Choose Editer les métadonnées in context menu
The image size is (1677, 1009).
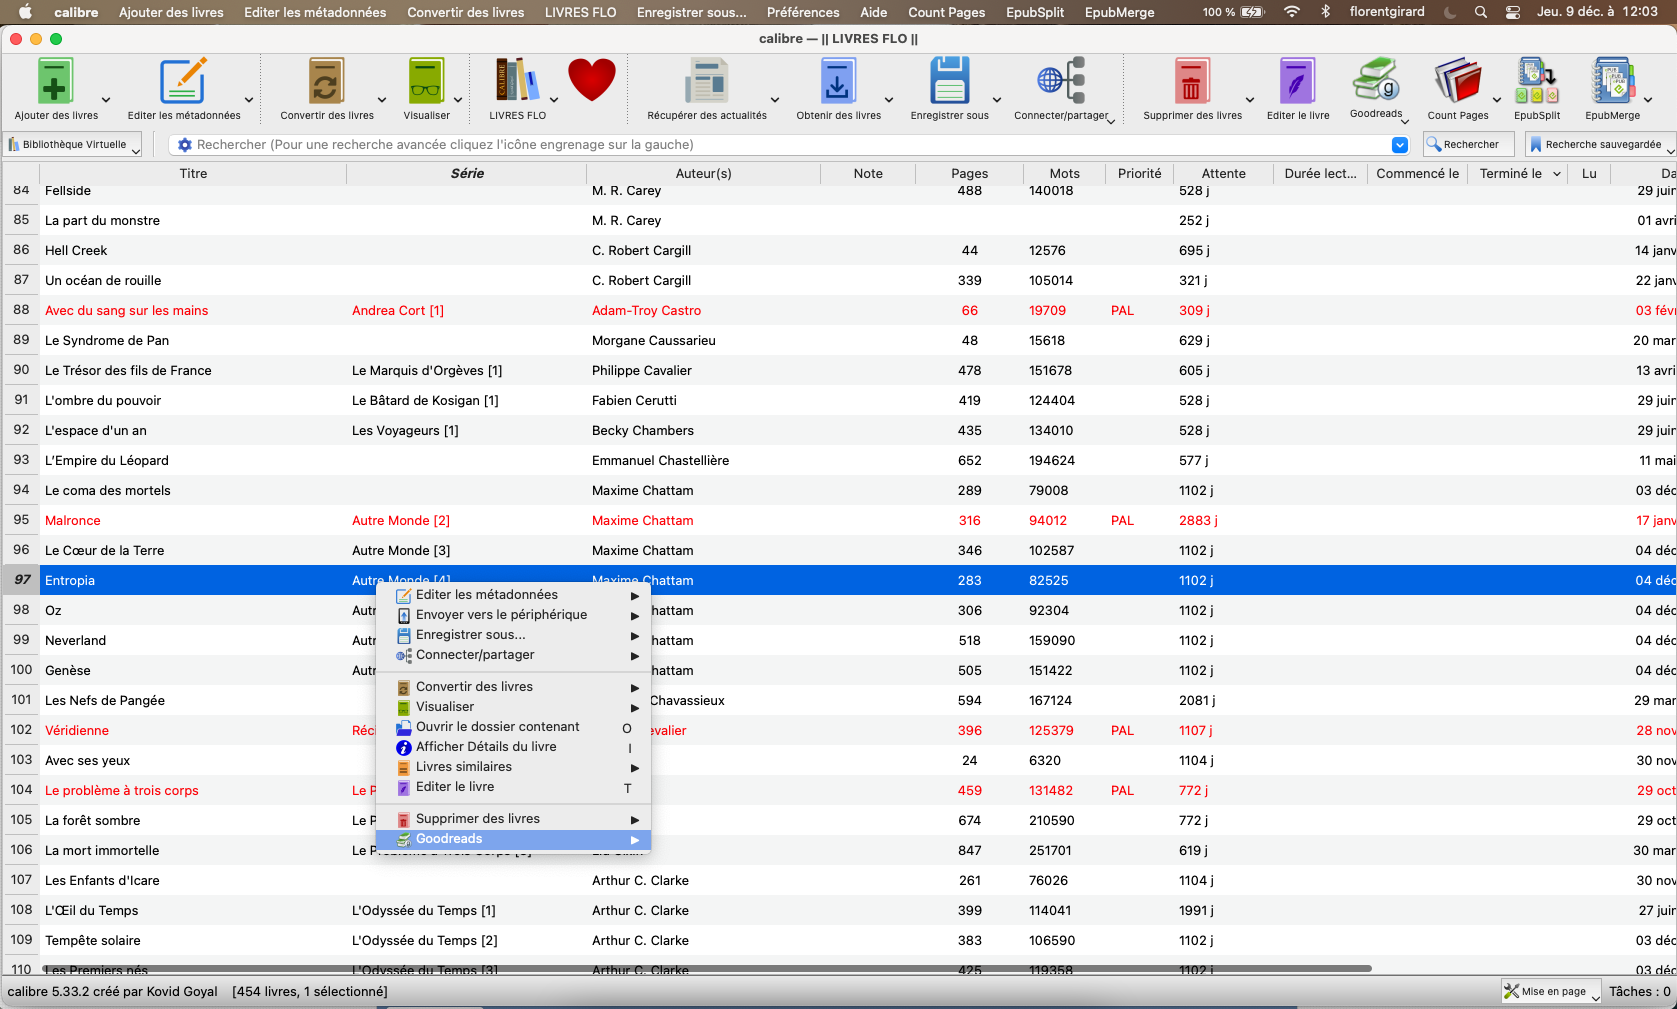tap(513, 595)
